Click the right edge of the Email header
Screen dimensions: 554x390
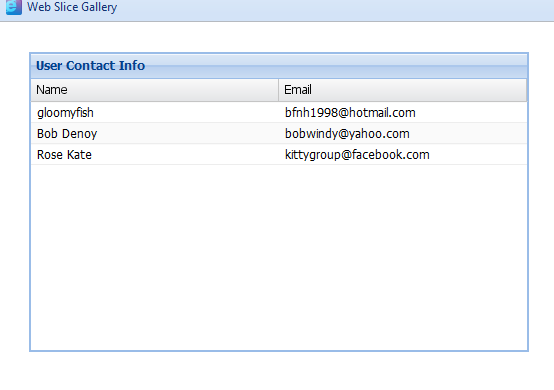click(526, 90)
